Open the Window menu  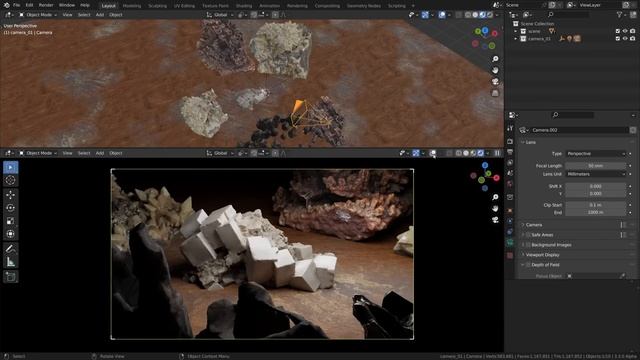tap(67, 5)
